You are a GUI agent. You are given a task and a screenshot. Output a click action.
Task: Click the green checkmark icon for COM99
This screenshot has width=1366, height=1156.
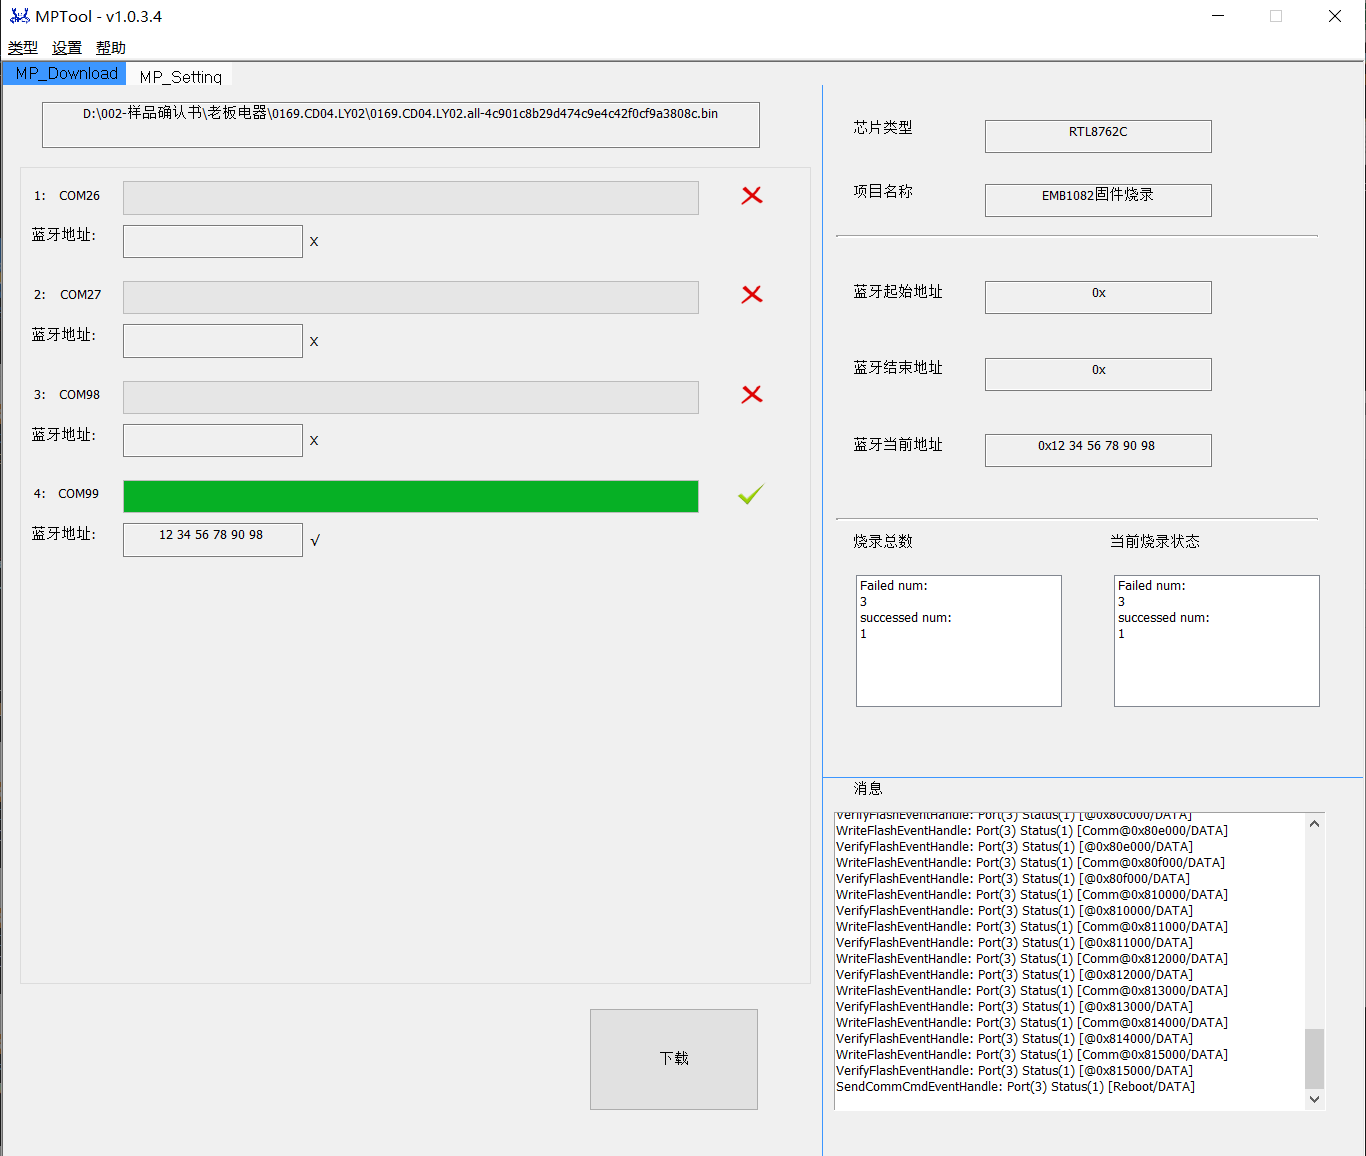click(751, 493)
